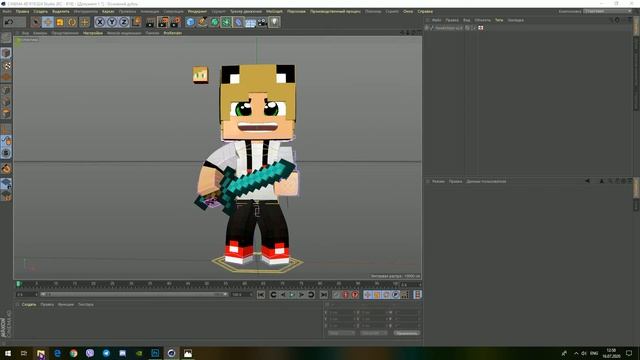
Task: Click the Undo arrow in the top toolbar
Action: pos(9,22)
